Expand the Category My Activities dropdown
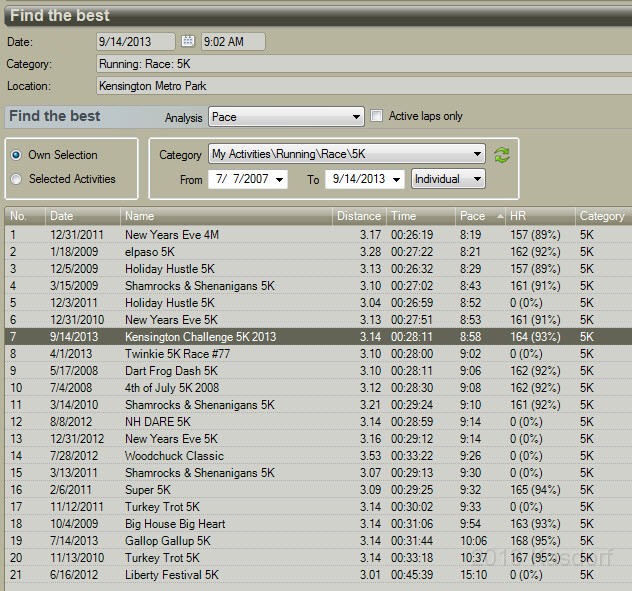This screenshot has height=591, width=632. click(x=346, y=154)
